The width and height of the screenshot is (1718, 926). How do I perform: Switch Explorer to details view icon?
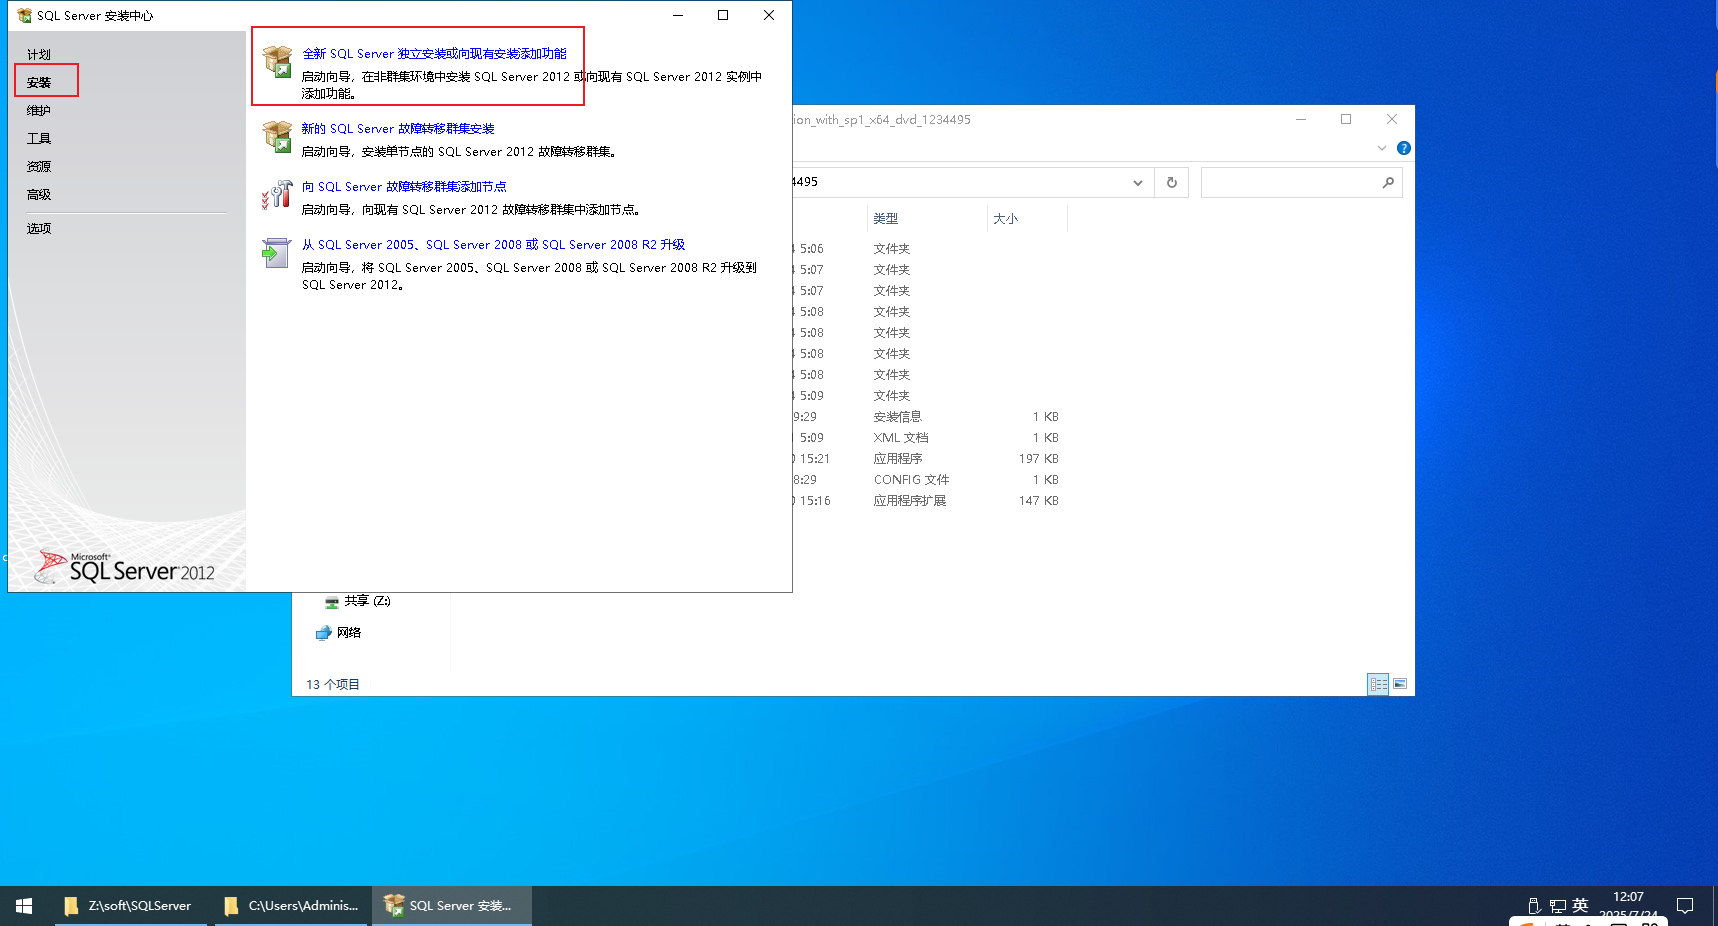click(1378, 684)
